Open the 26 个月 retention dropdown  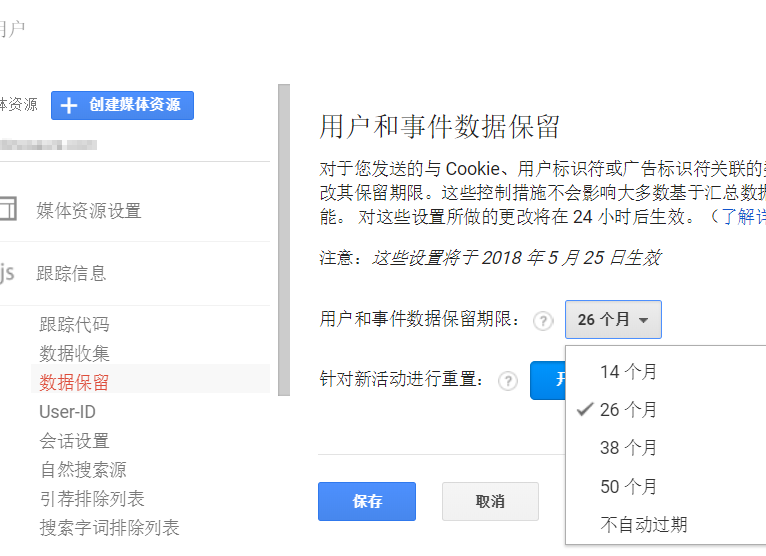613,320
